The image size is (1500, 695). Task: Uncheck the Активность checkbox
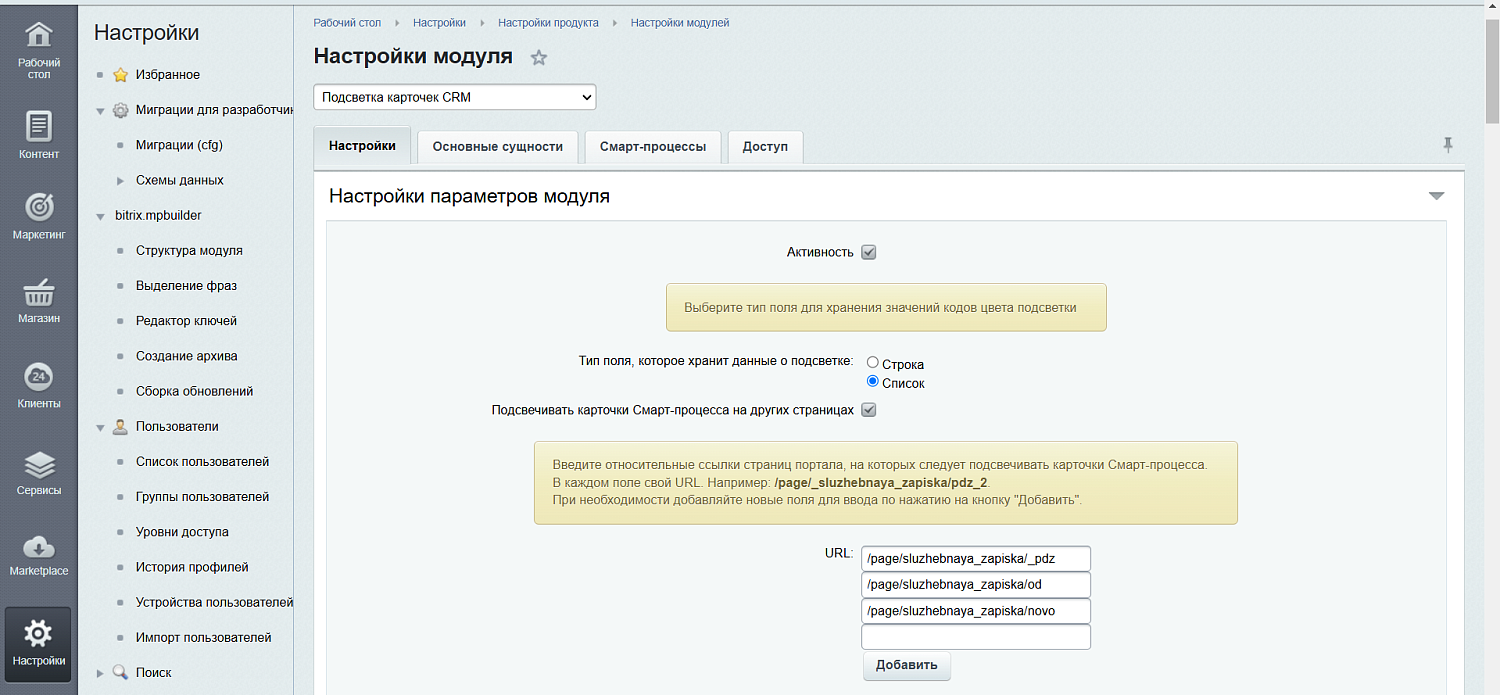(868, 252)
